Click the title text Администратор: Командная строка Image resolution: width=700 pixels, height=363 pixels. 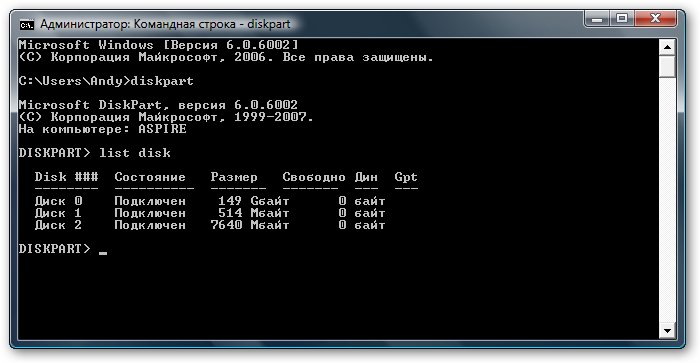click(x=138, y=24)
